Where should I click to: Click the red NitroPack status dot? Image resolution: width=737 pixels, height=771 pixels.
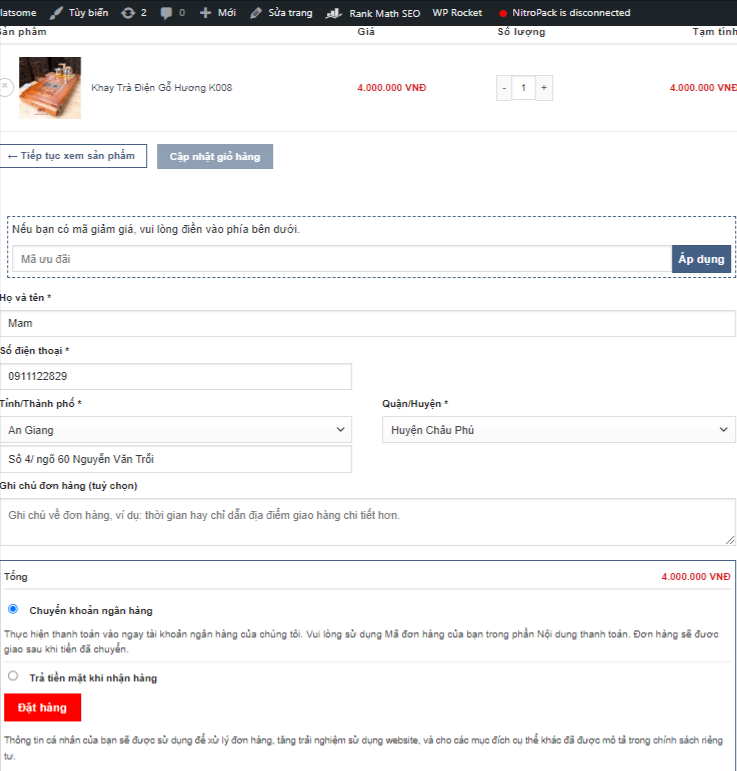[x=503, y=13]
